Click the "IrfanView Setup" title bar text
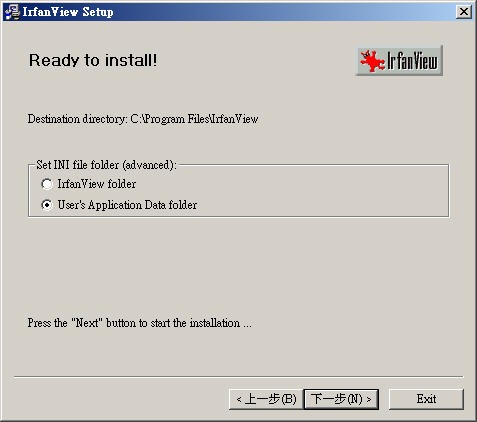 [x=68, y=12]
